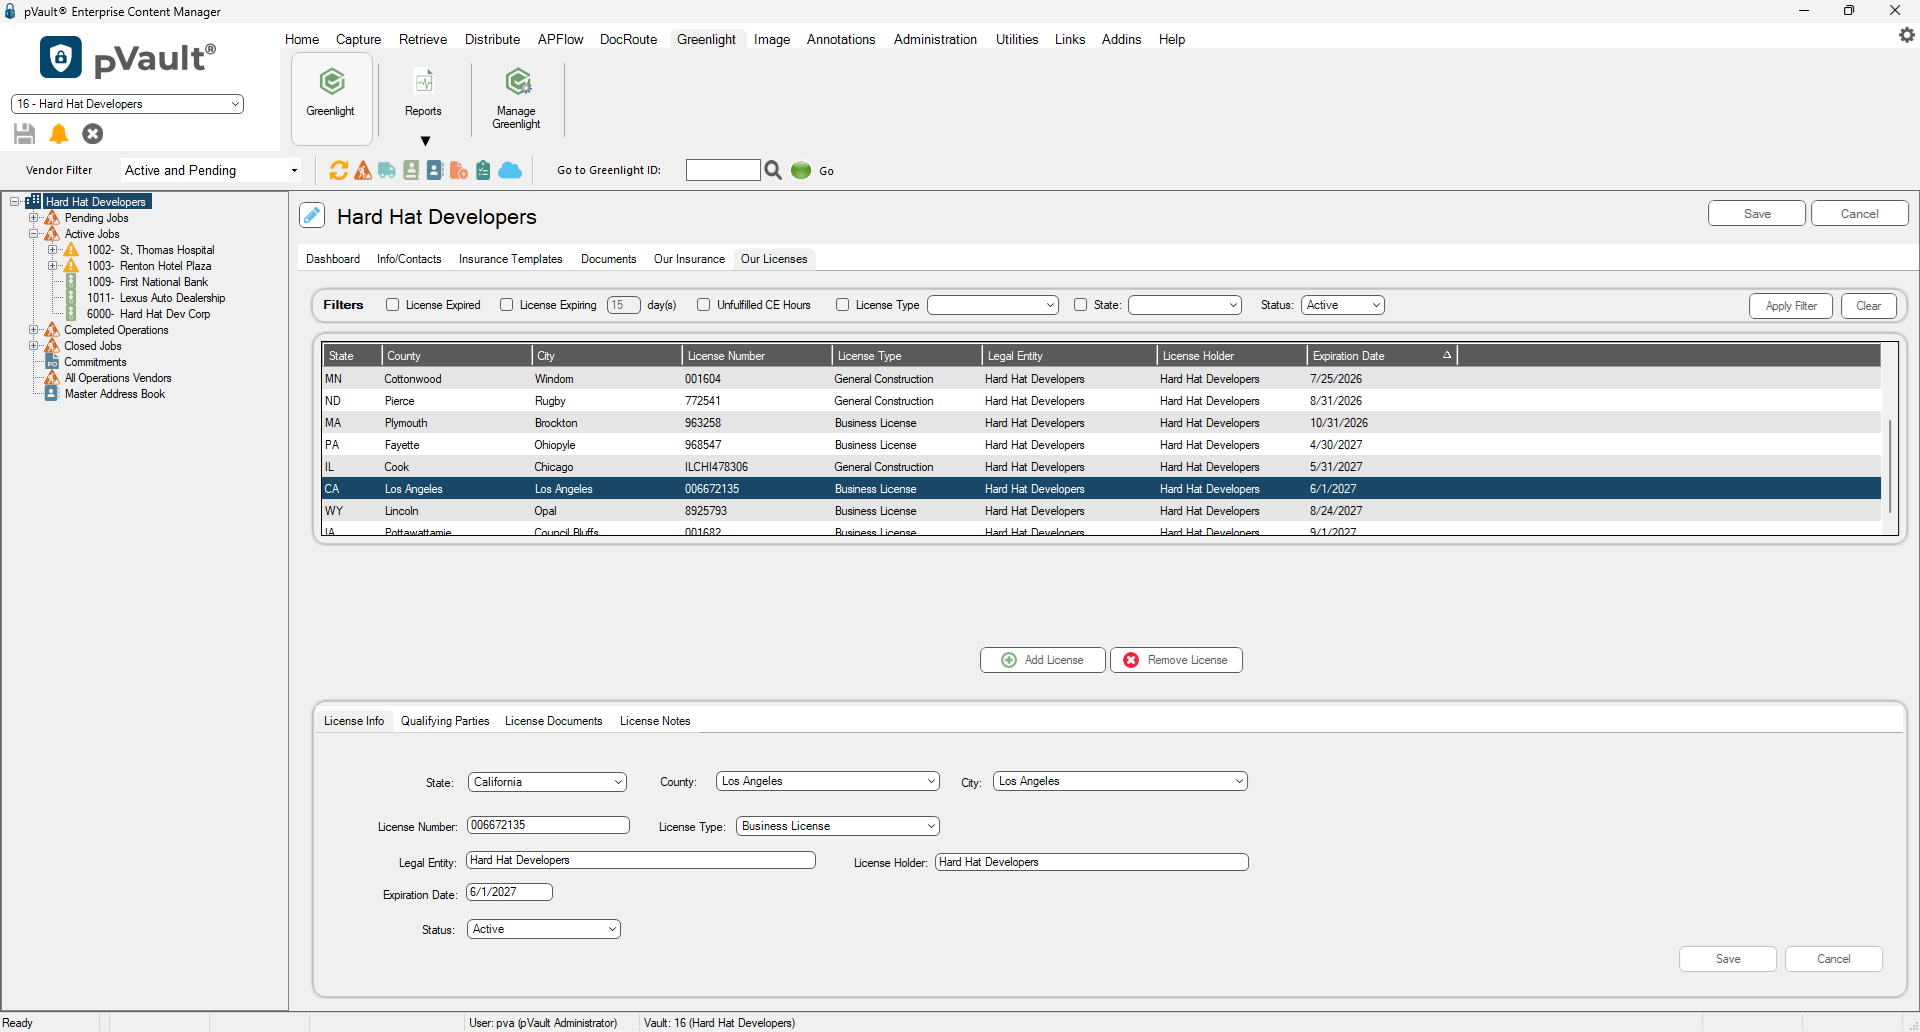Click the pencil edit icon beside Hard Hat Developers title
The image size is (1920, 1032).
pos(312,215)
